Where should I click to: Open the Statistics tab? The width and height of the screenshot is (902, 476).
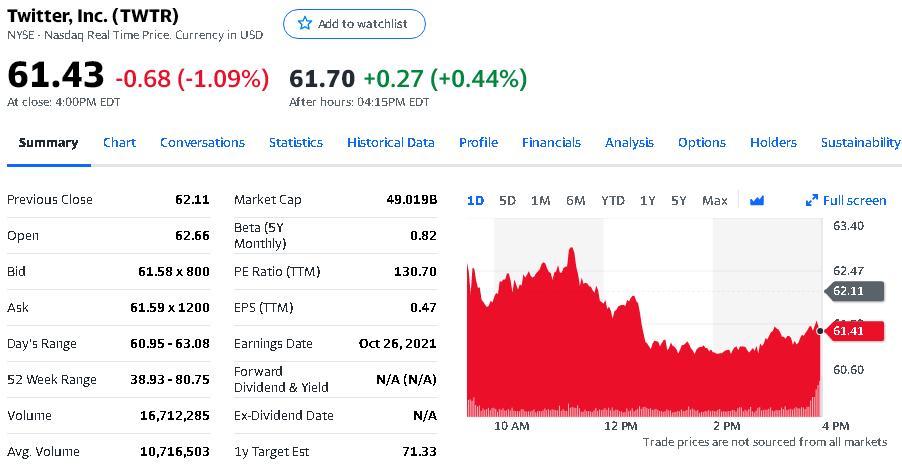point(295,142)
